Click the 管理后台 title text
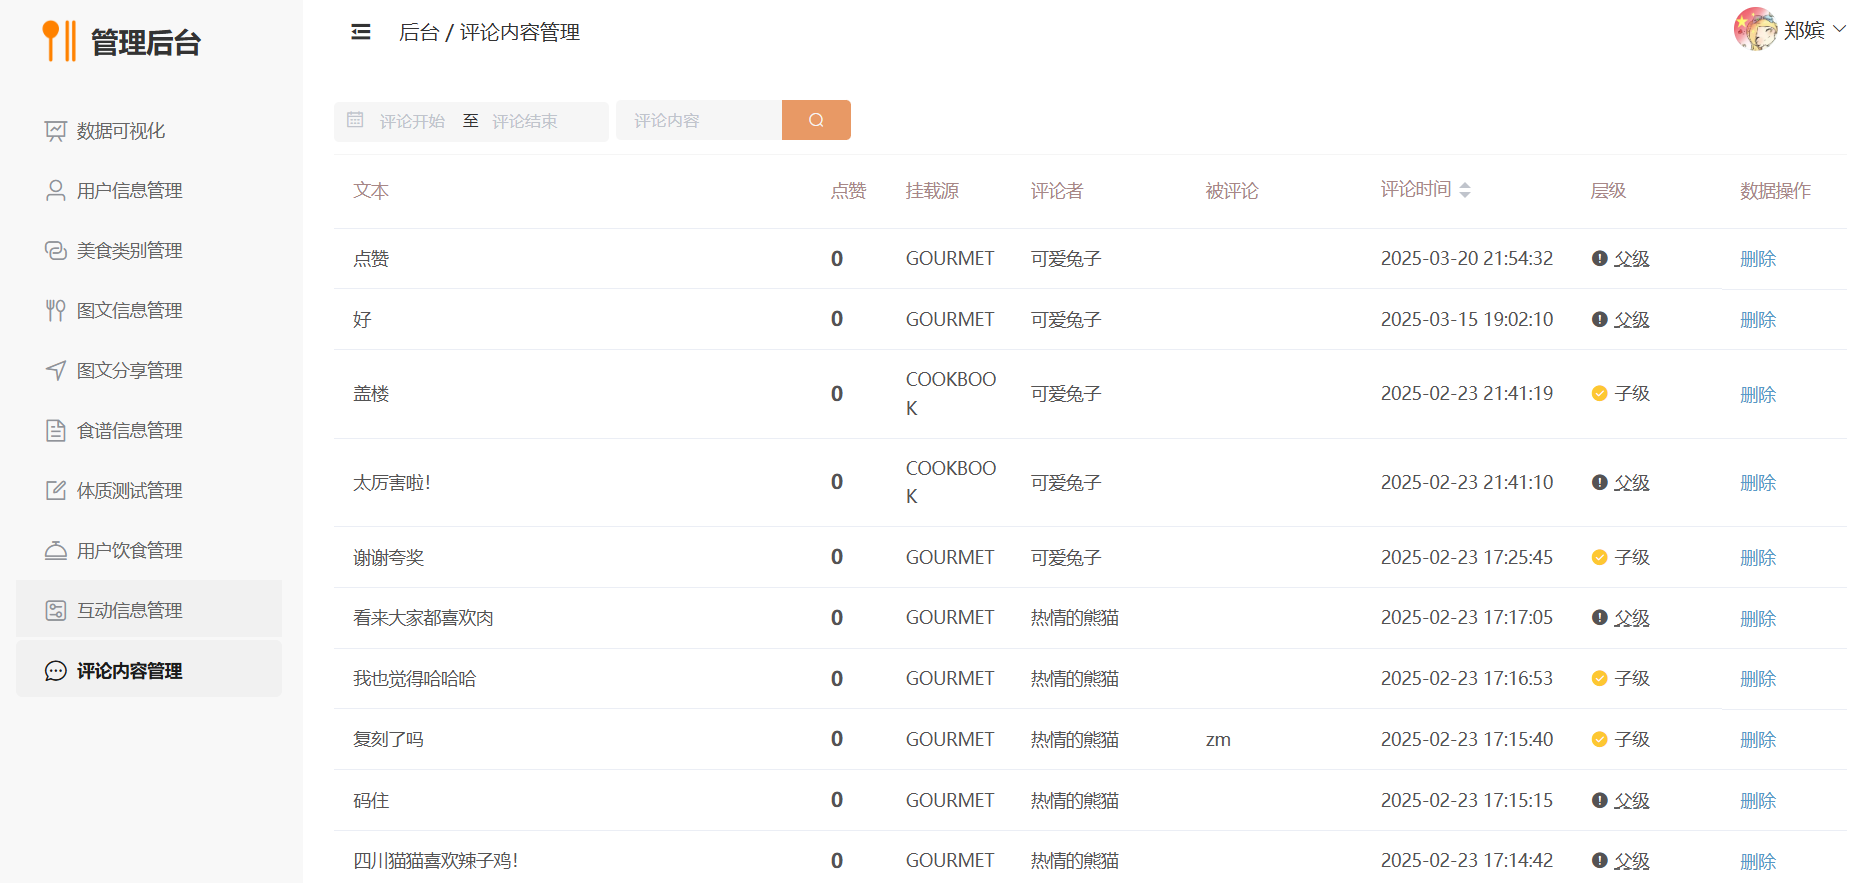This screenshot has height=883, width=1862. 146,42
